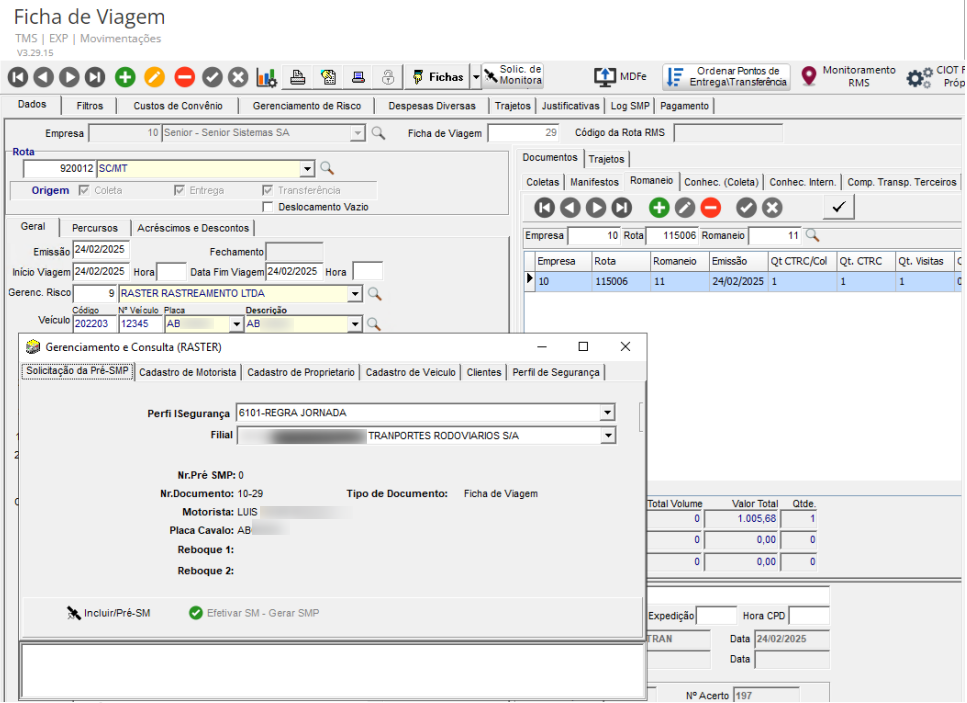The height and width of the screenshot is (703, 967).
Task: Search Romaneio with magnifier icon
Action: pos(812,235)
